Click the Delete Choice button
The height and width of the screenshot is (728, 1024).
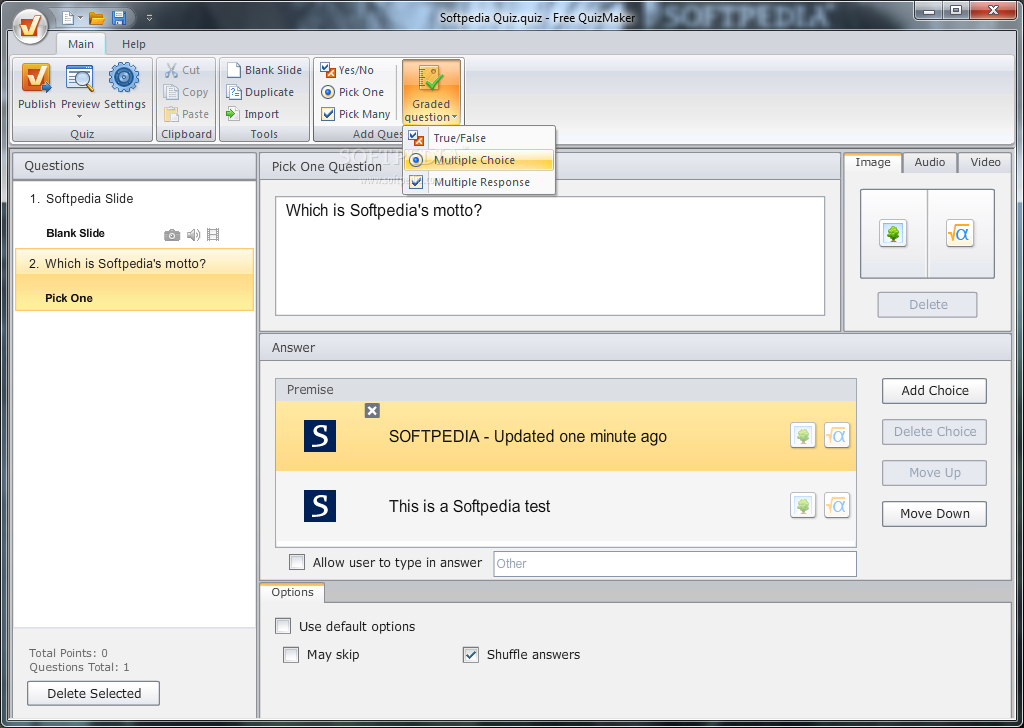[x=934, y=432]
